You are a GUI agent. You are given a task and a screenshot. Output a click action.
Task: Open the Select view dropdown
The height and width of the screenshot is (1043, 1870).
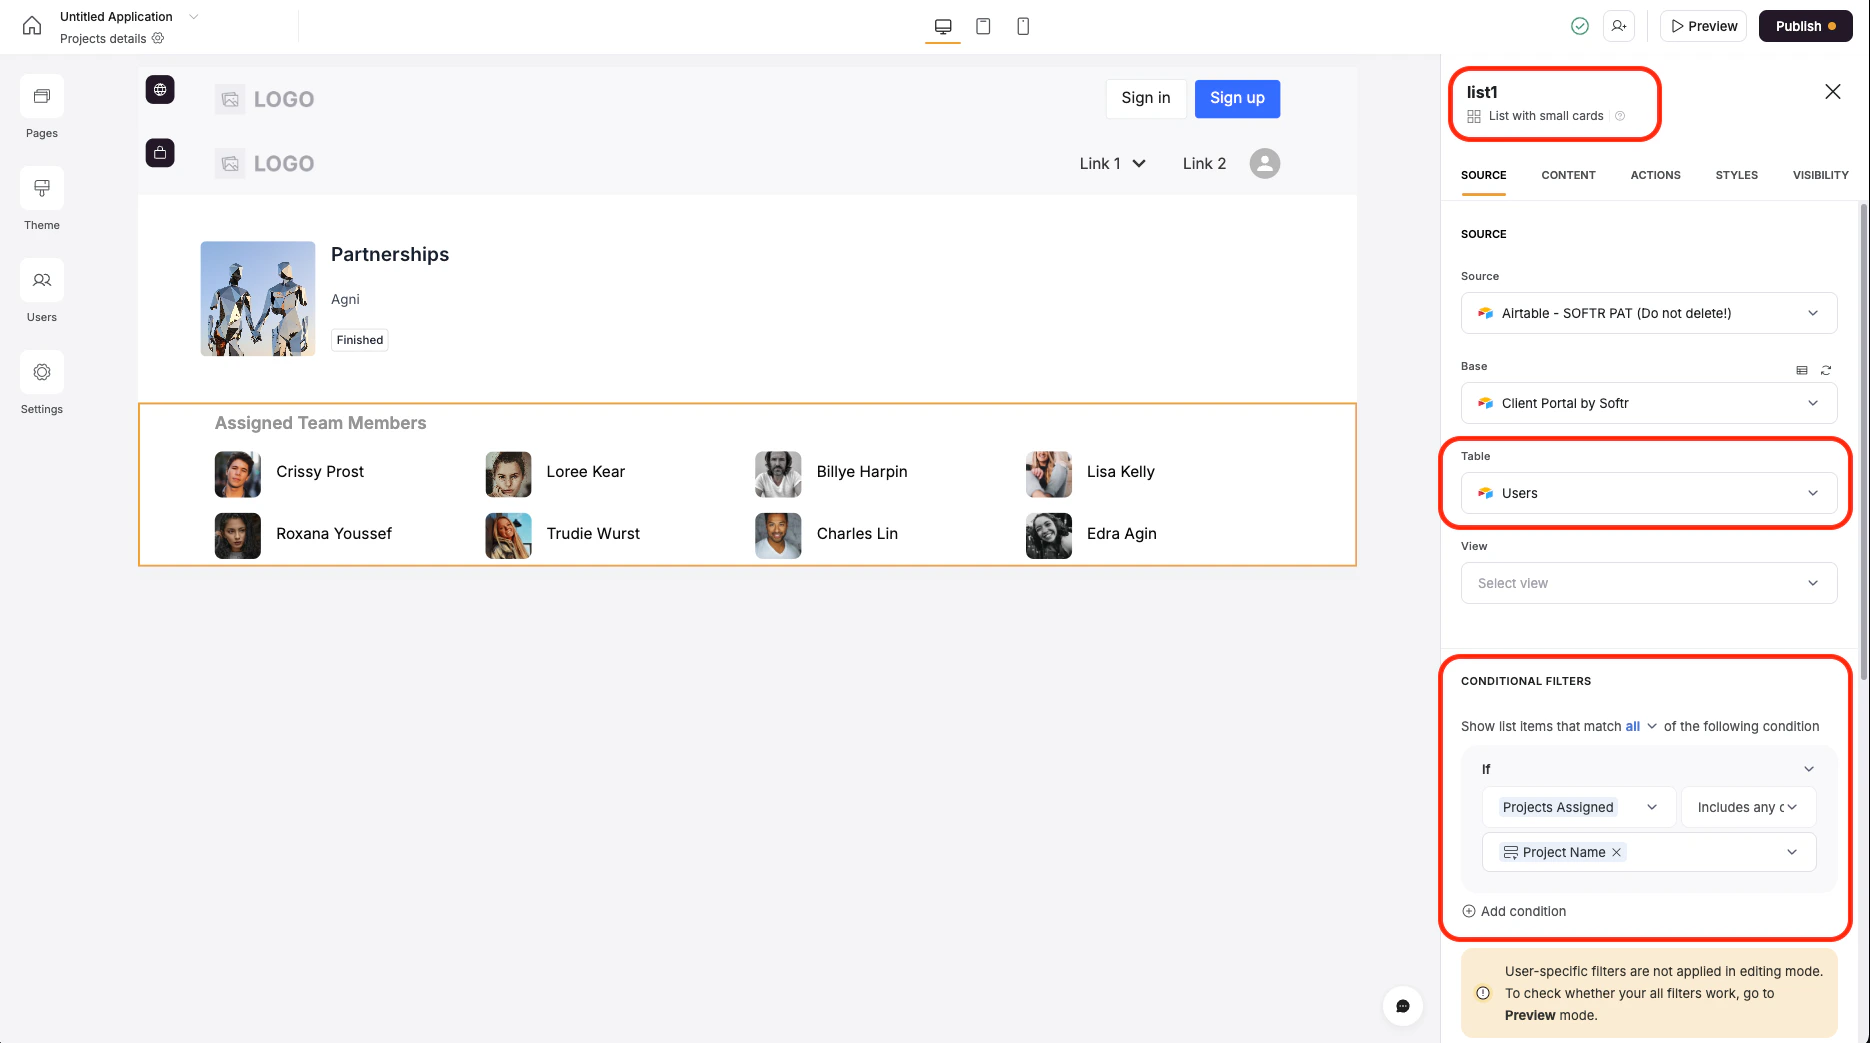coord(1649,583)
